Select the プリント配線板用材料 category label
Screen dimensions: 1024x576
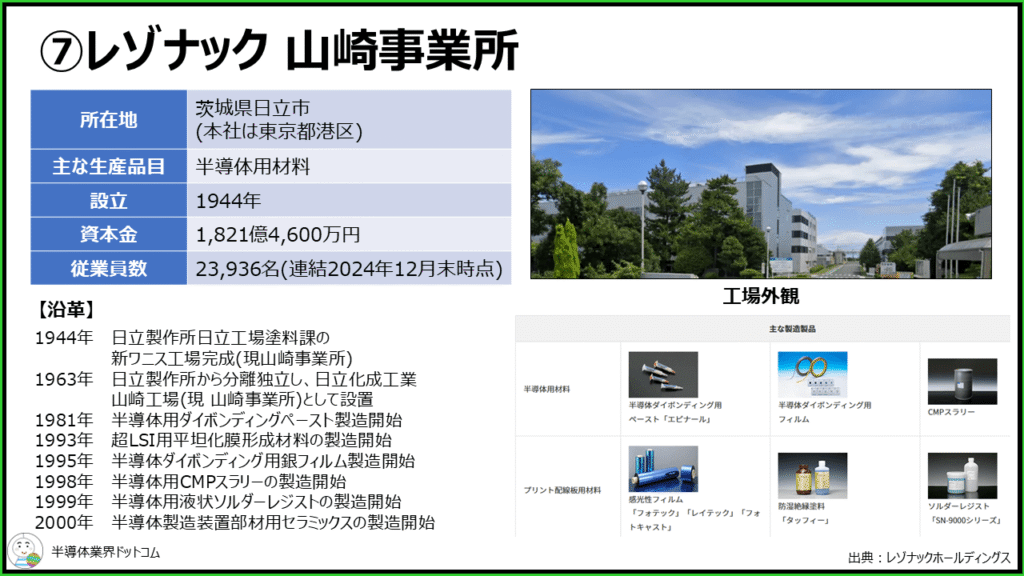(562, 489)
